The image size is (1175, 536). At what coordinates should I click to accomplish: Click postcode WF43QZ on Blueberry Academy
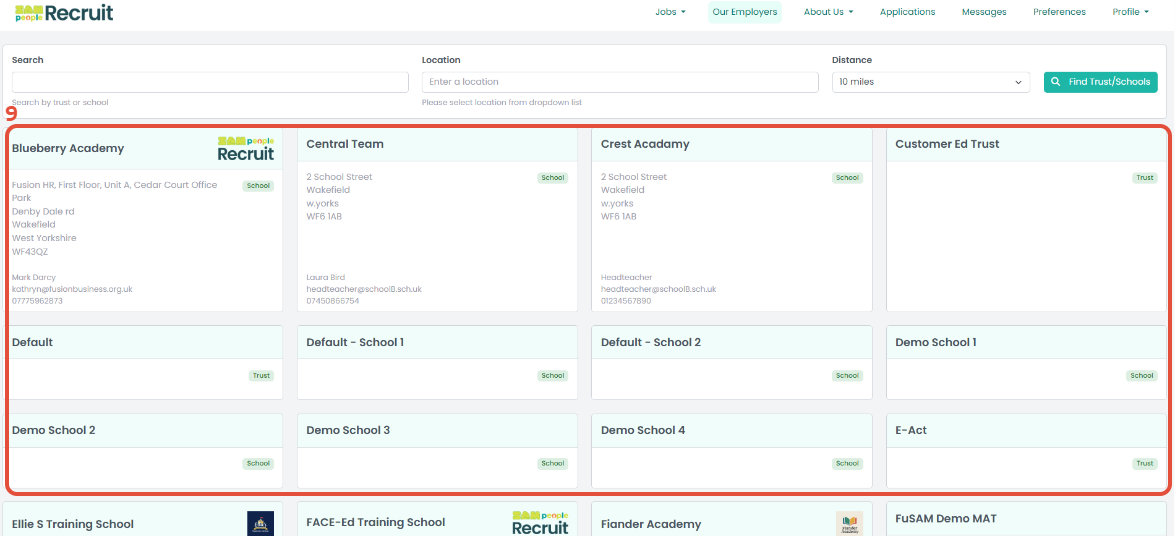click(x=30, y=251)
